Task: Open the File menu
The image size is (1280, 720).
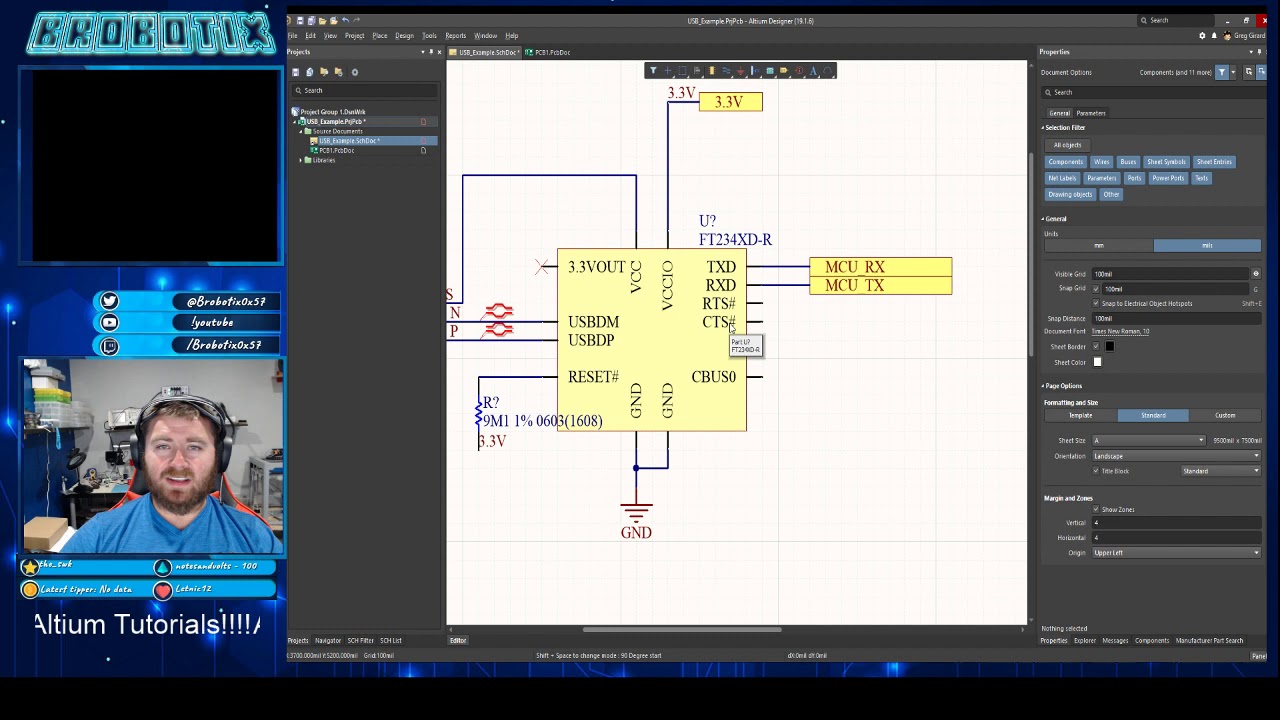Action: coord(293,36)
